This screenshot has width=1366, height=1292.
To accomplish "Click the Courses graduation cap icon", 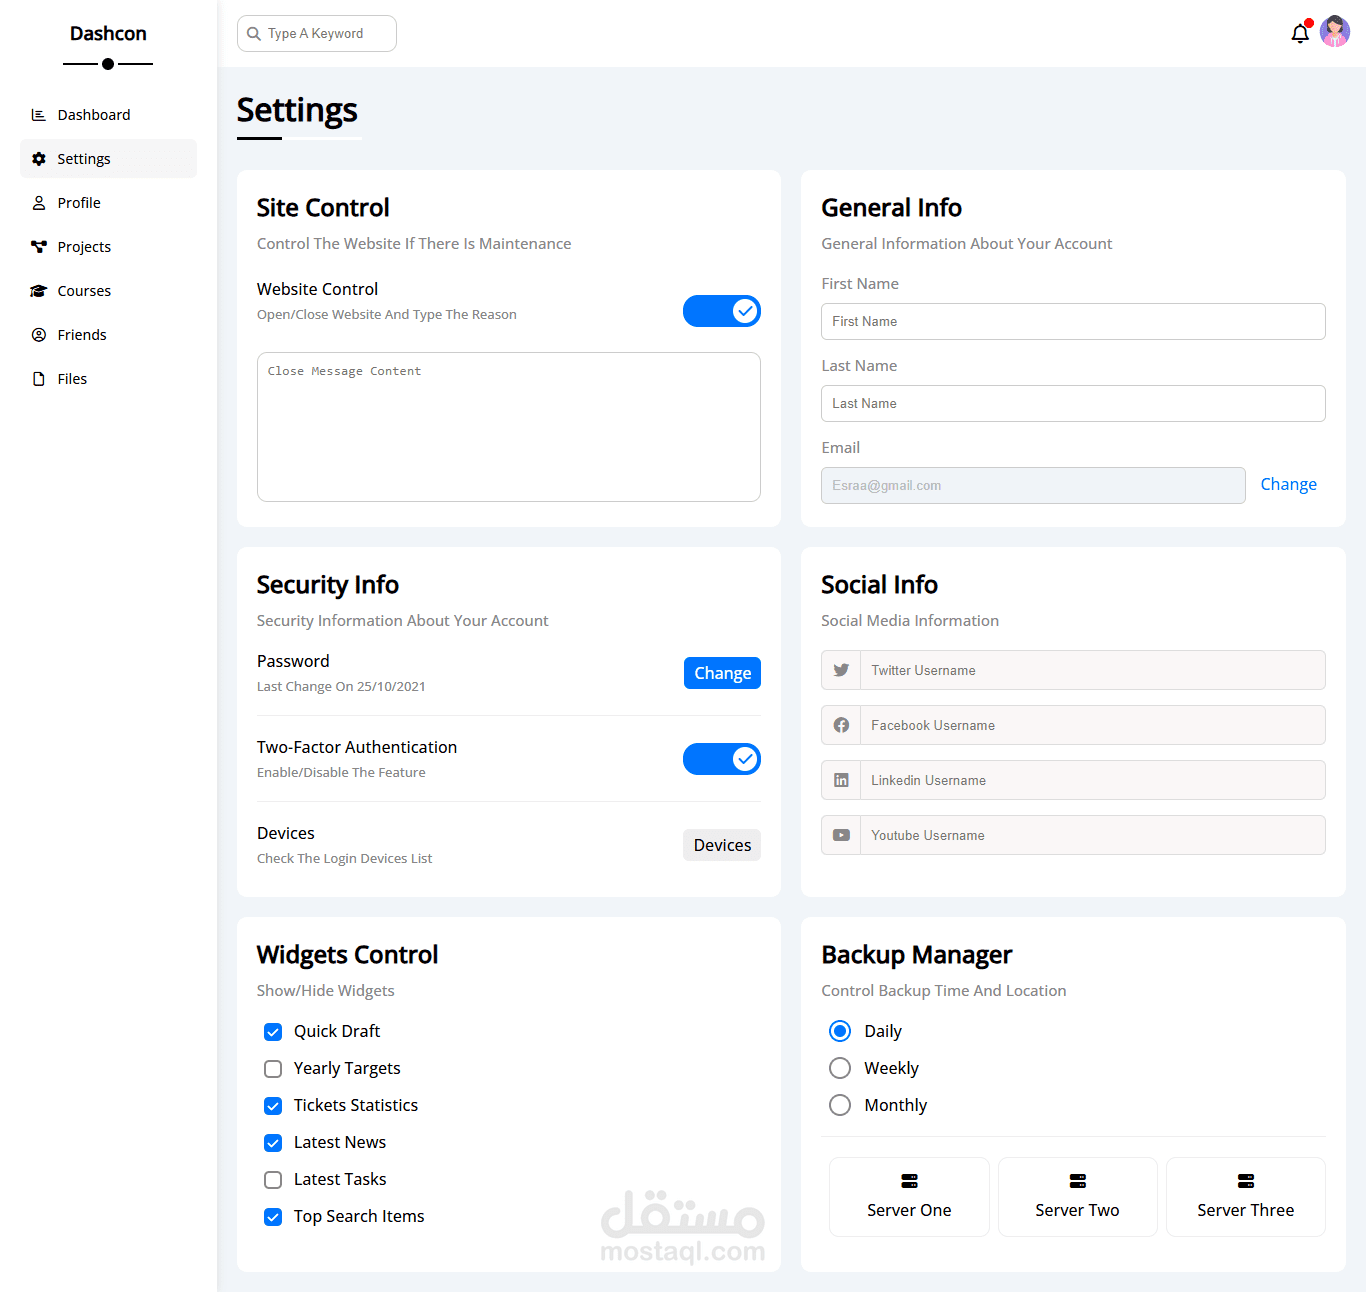I will 39,291.
